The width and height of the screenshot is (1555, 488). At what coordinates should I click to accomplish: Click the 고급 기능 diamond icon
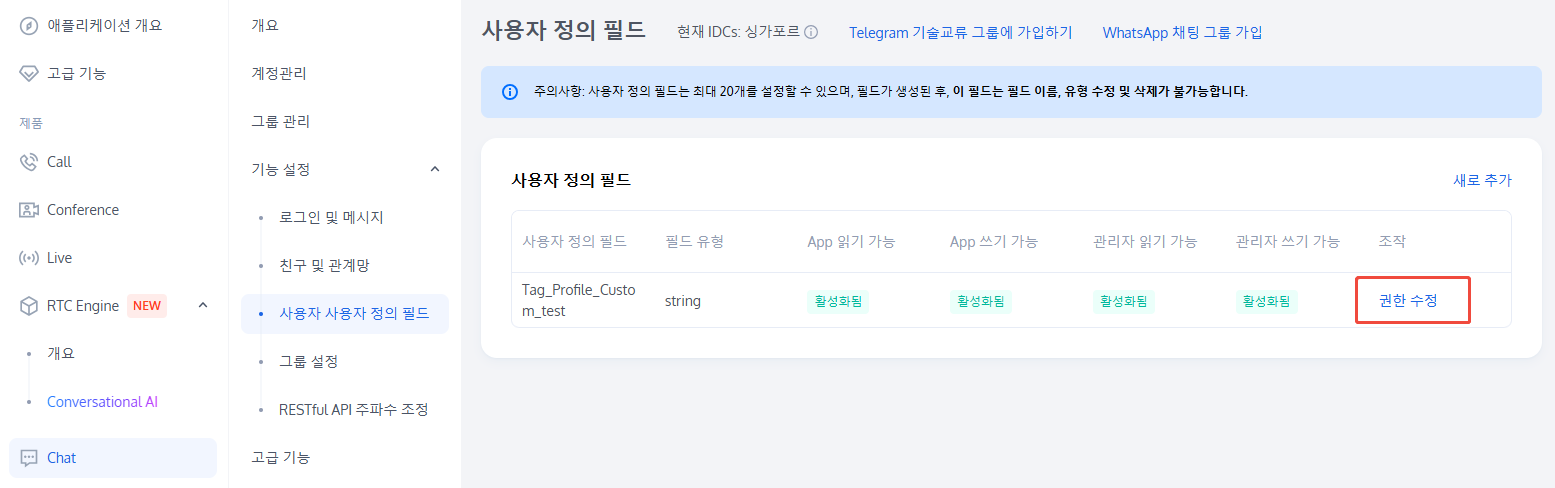pos(29,73)
